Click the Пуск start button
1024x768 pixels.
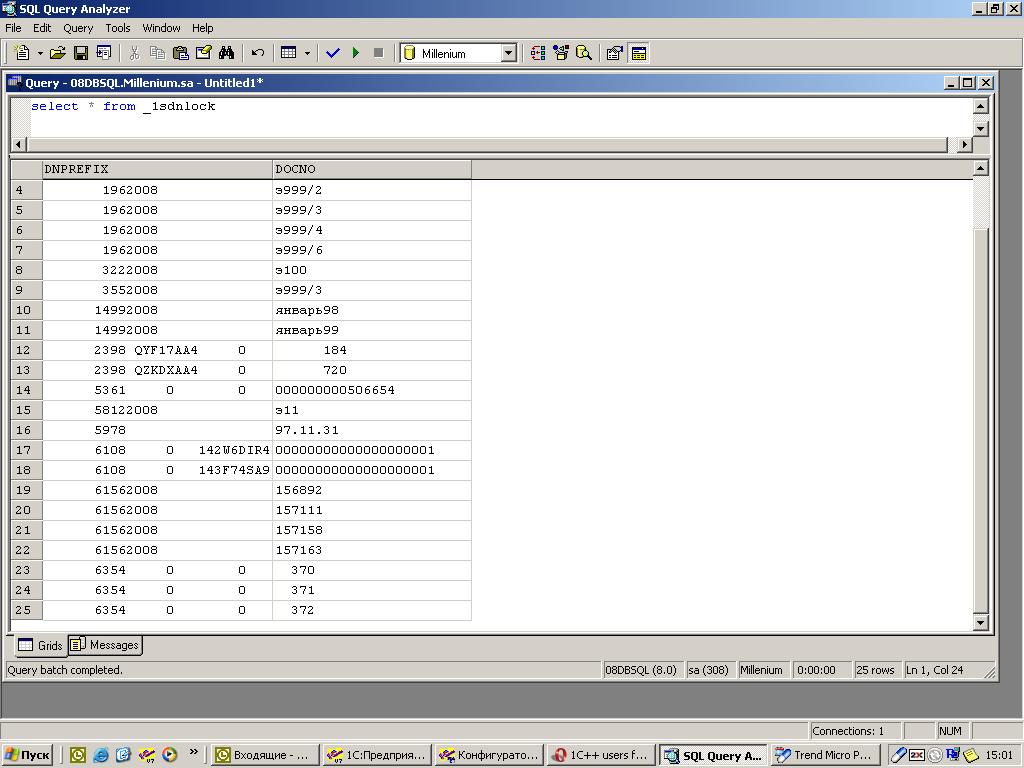(x=27, y=755)
